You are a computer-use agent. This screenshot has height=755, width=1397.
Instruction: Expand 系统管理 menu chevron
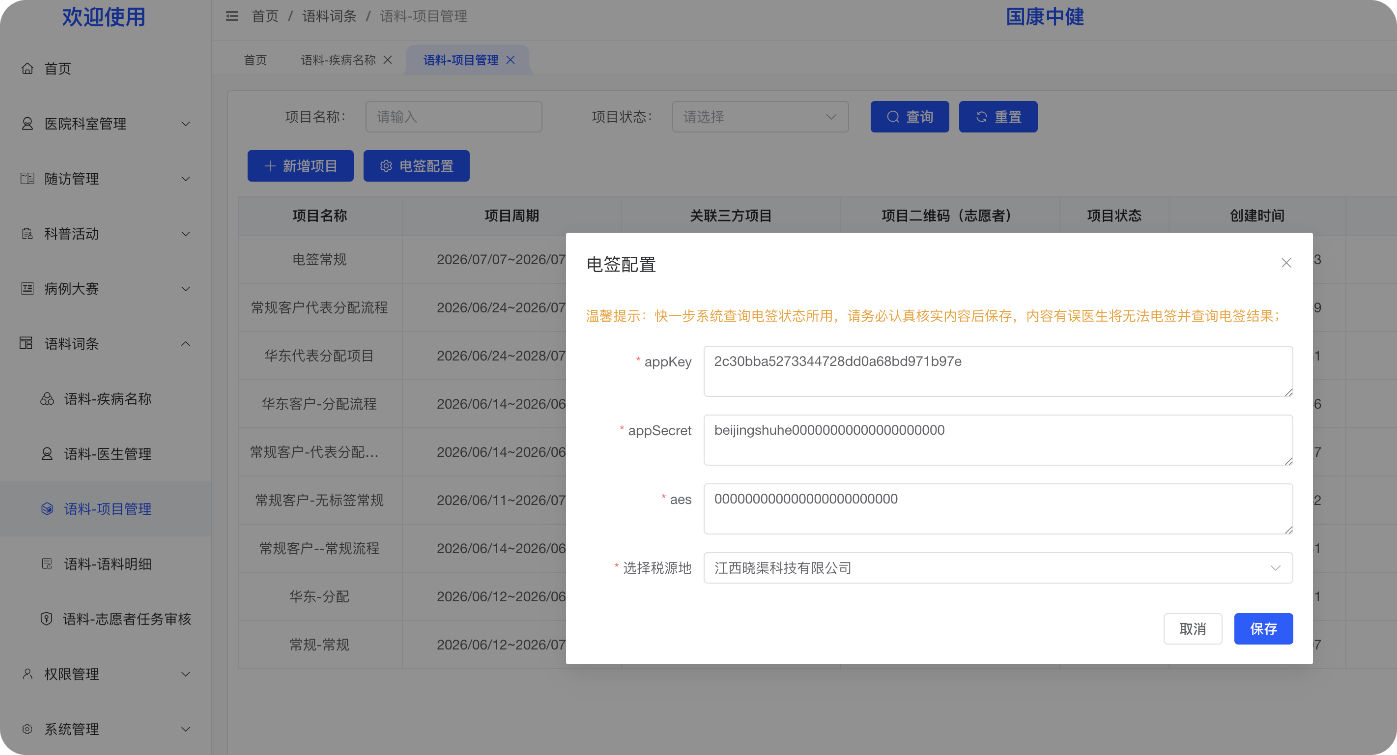(185, 729)
